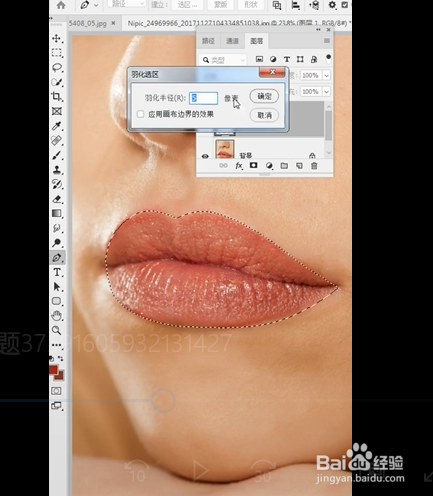Delete layer with trash icon
433x496 pixels.
(314, 166)
